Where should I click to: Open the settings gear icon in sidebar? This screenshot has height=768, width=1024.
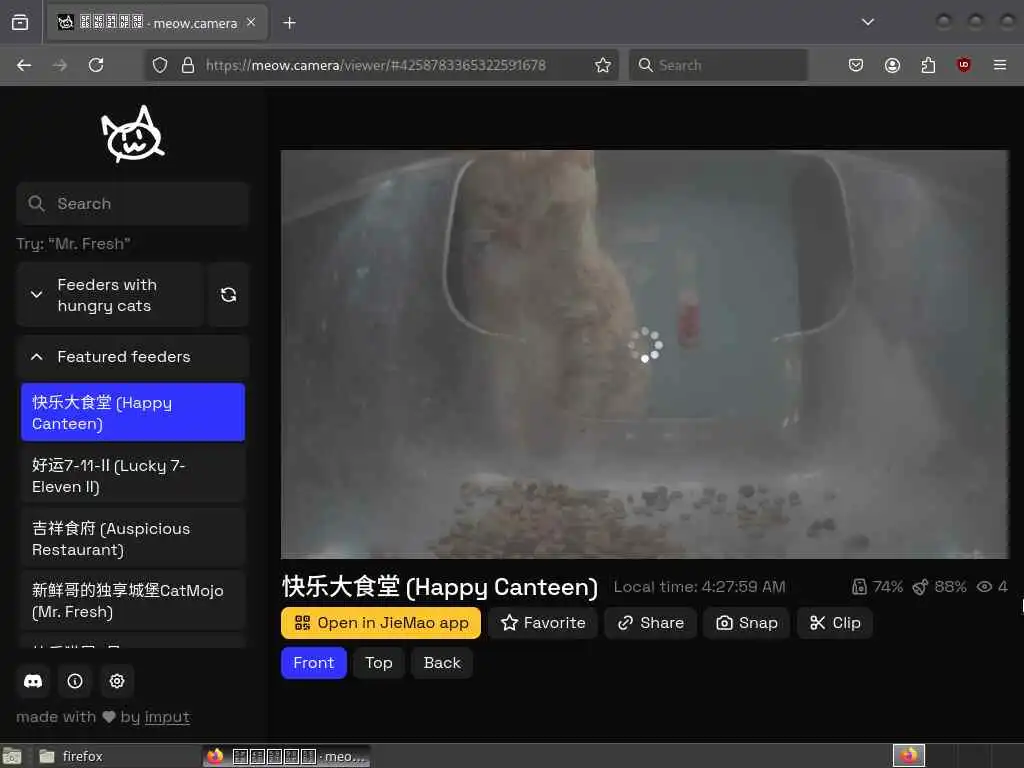117,681
